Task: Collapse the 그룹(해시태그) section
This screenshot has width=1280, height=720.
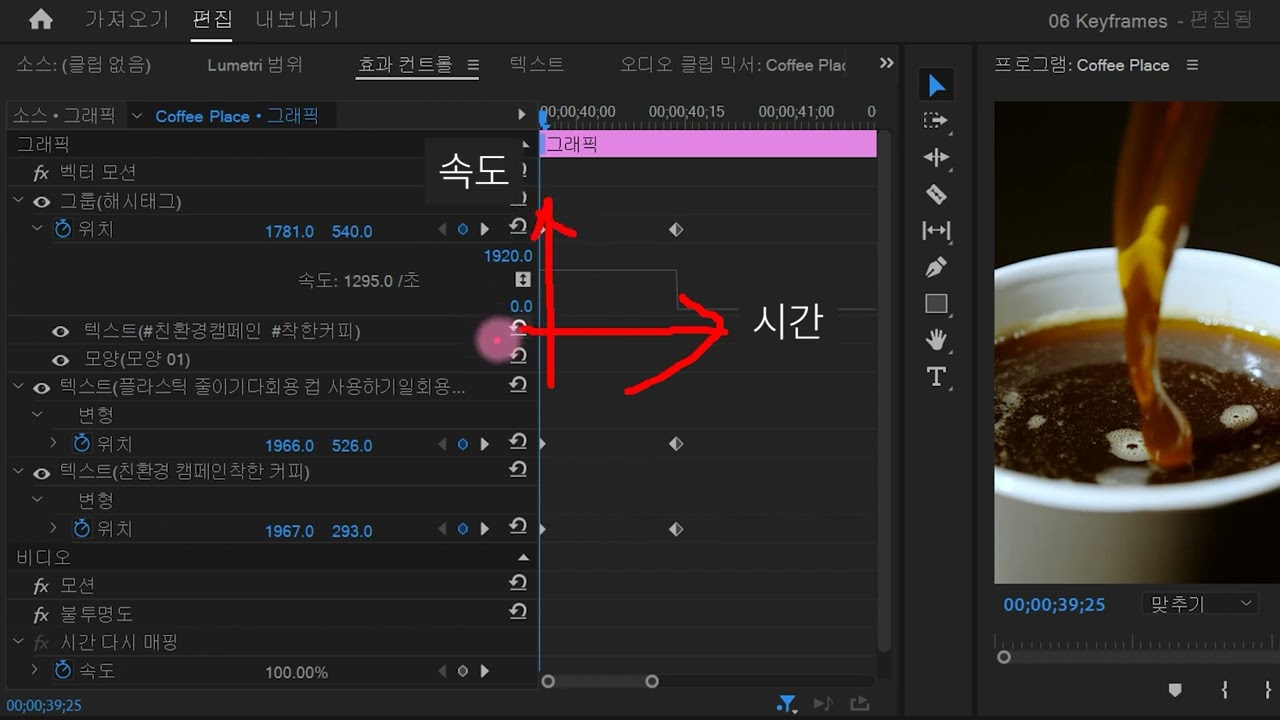Action: (16, 200)
